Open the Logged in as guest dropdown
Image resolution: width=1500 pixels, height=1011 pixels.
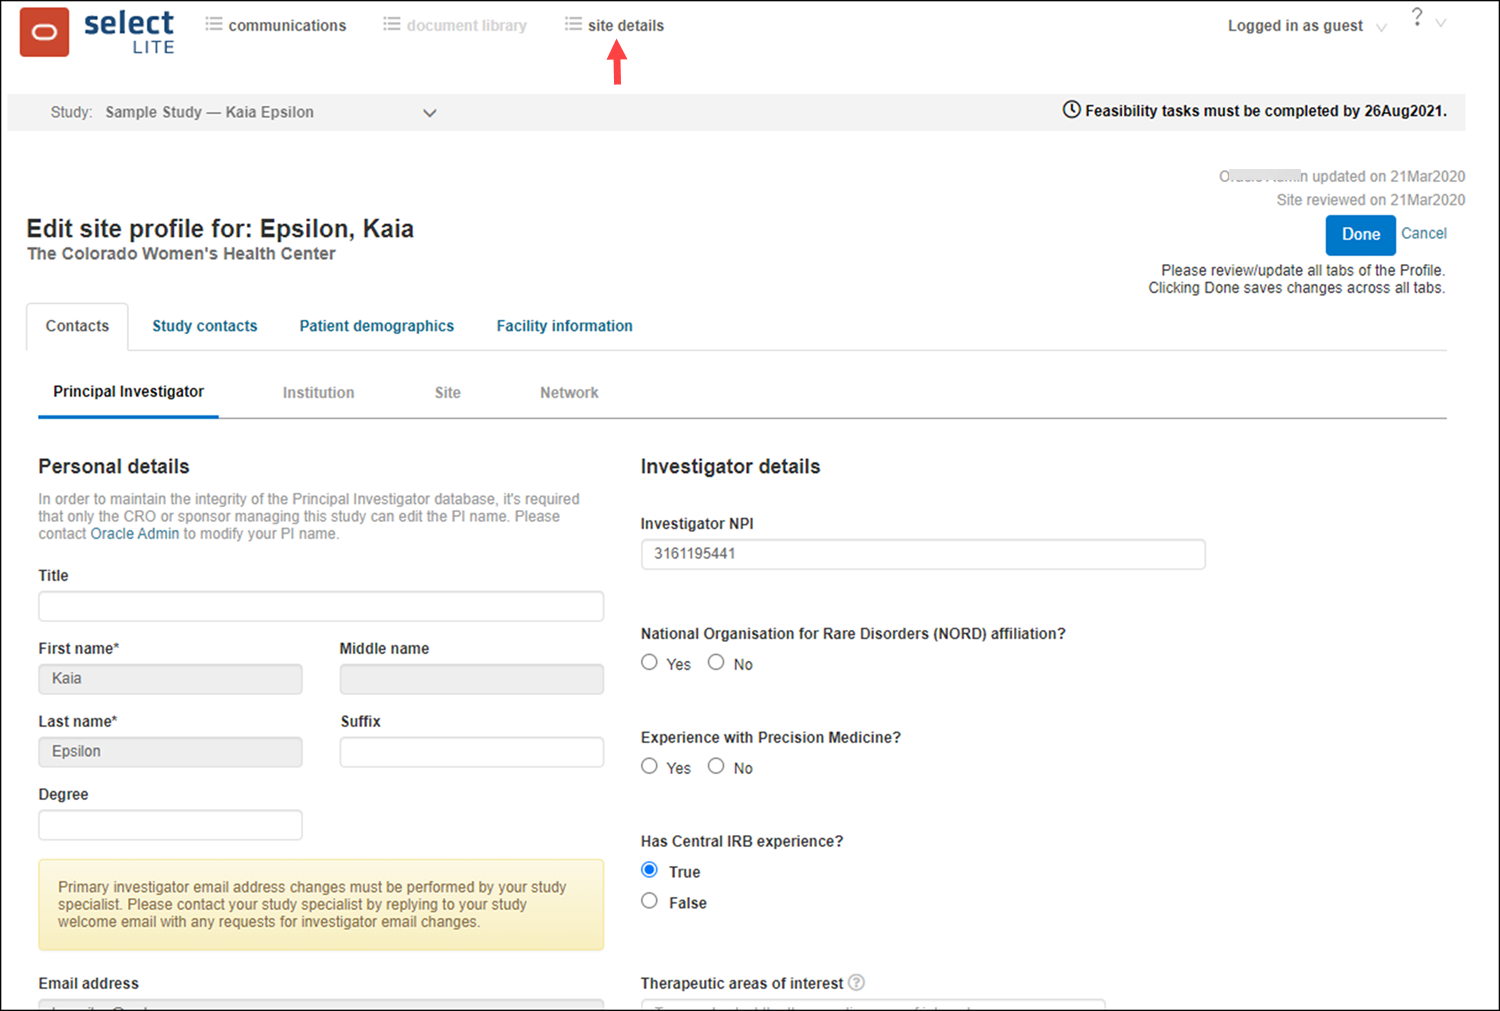tap(1382, 26)
